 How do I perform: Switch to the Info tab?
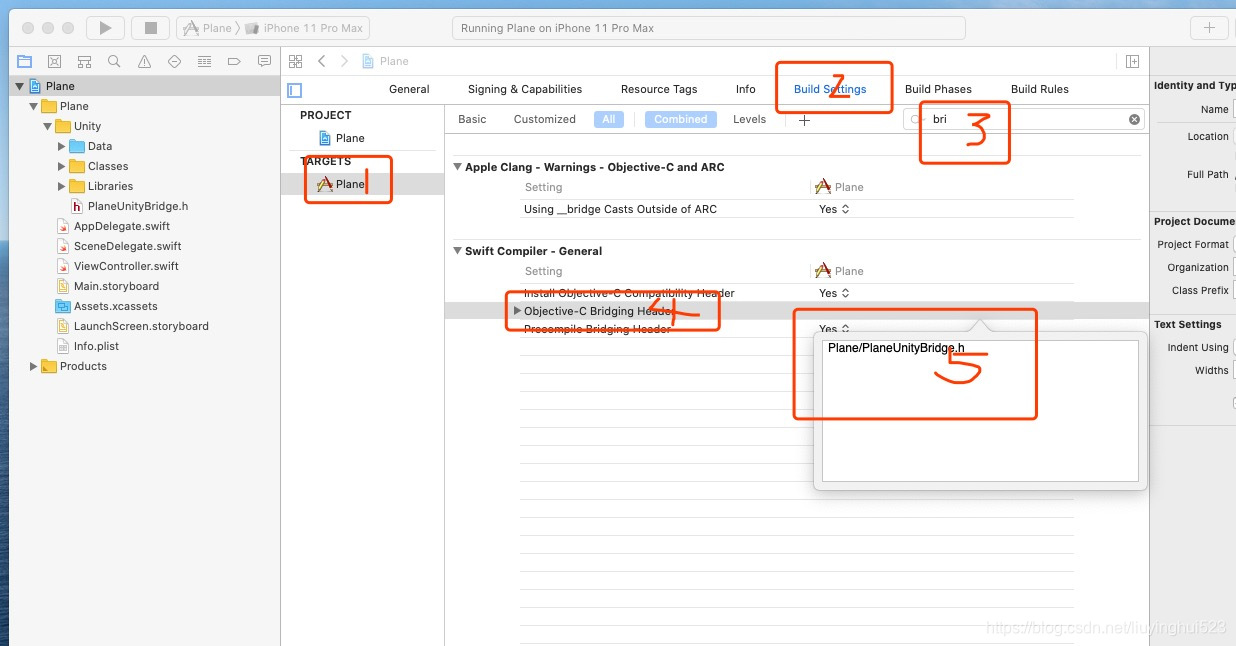(746, 89)
